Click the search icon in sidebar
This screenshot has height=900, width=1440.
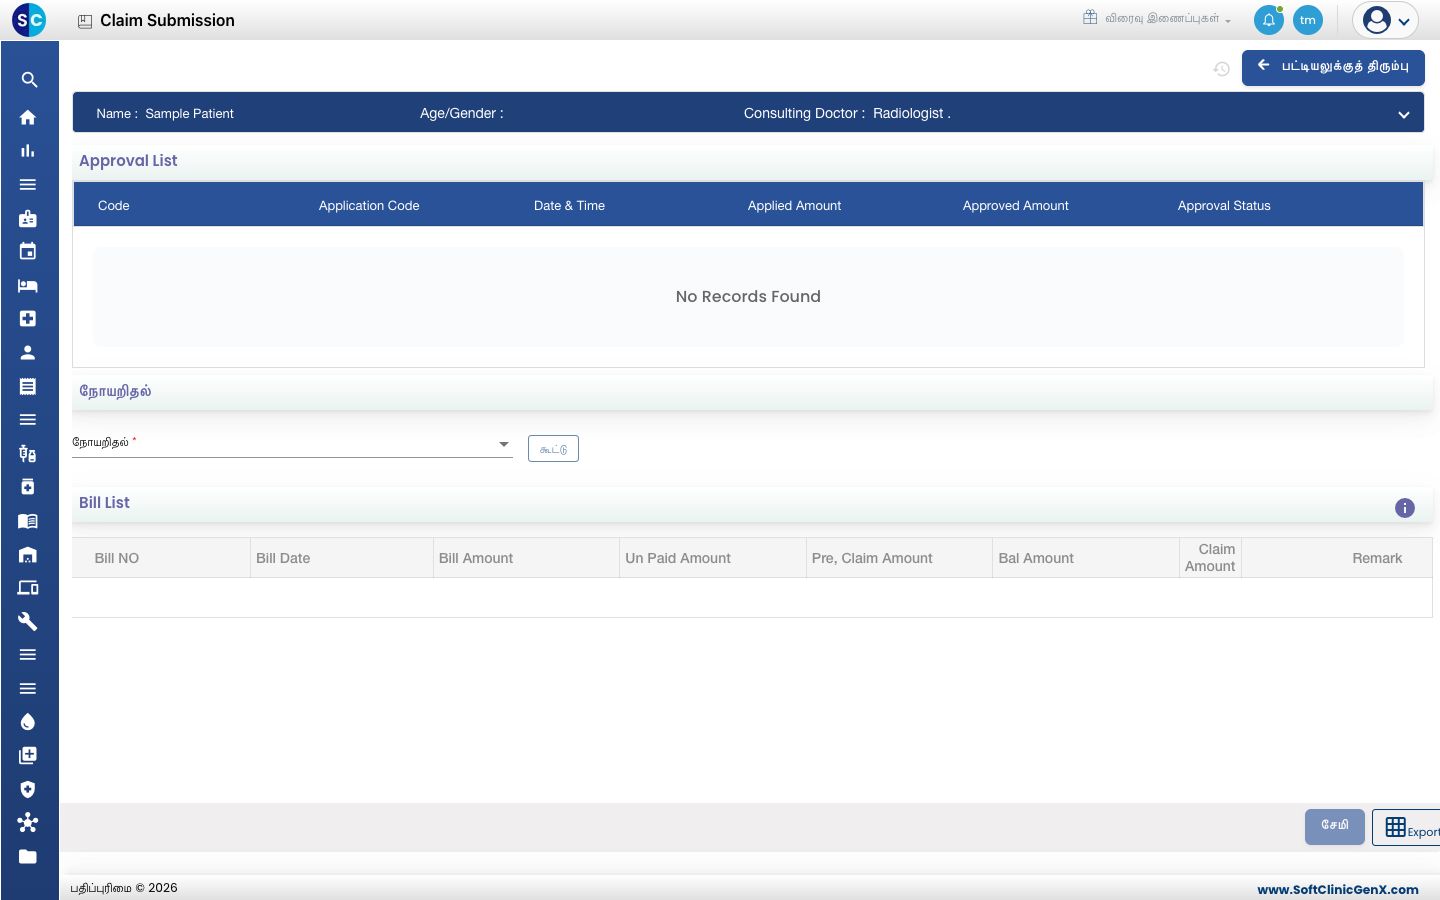tap(28, 80)
